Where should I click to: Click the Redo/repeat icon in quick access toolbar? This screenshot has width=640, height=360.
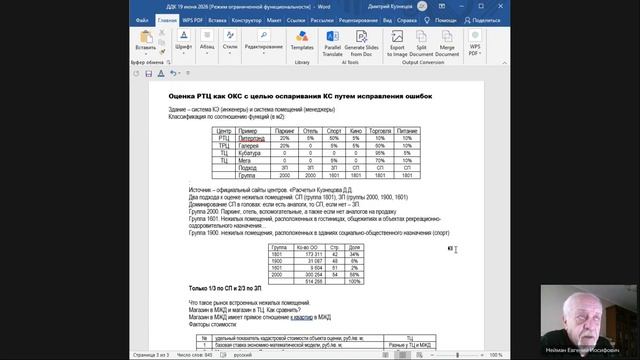[x=136, y=73]
